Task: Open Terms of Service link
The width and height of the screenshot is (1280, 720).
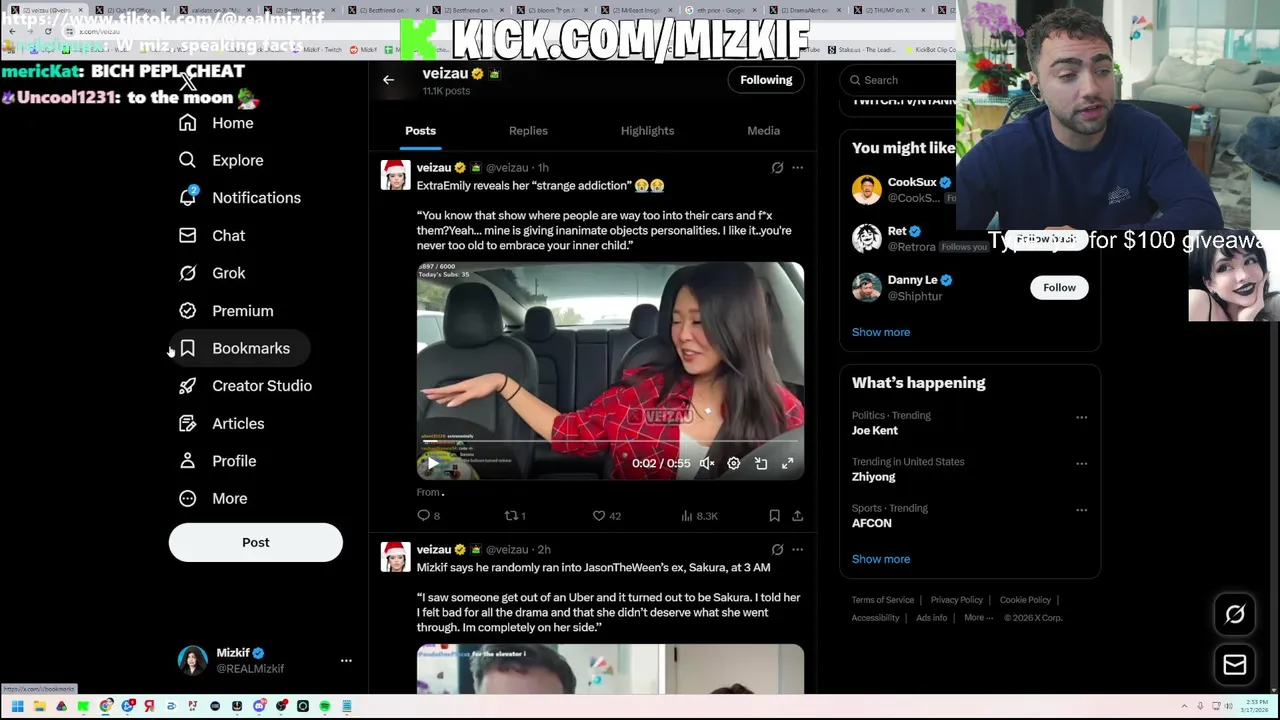Action: (x=883, y=600)
